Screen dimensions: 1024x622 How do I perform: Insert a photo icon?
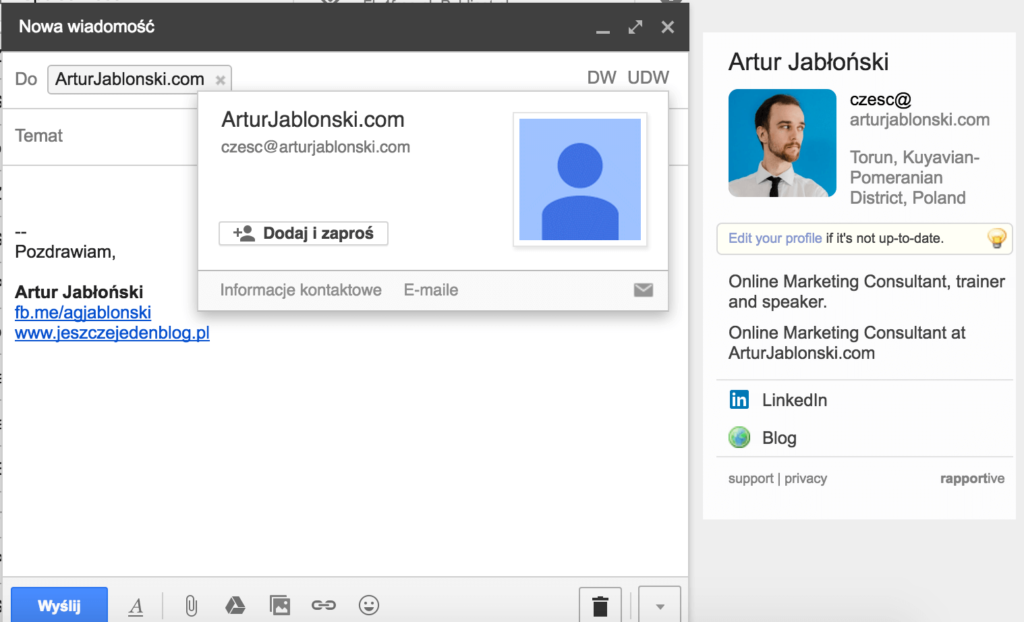click(x=280, y=606)
